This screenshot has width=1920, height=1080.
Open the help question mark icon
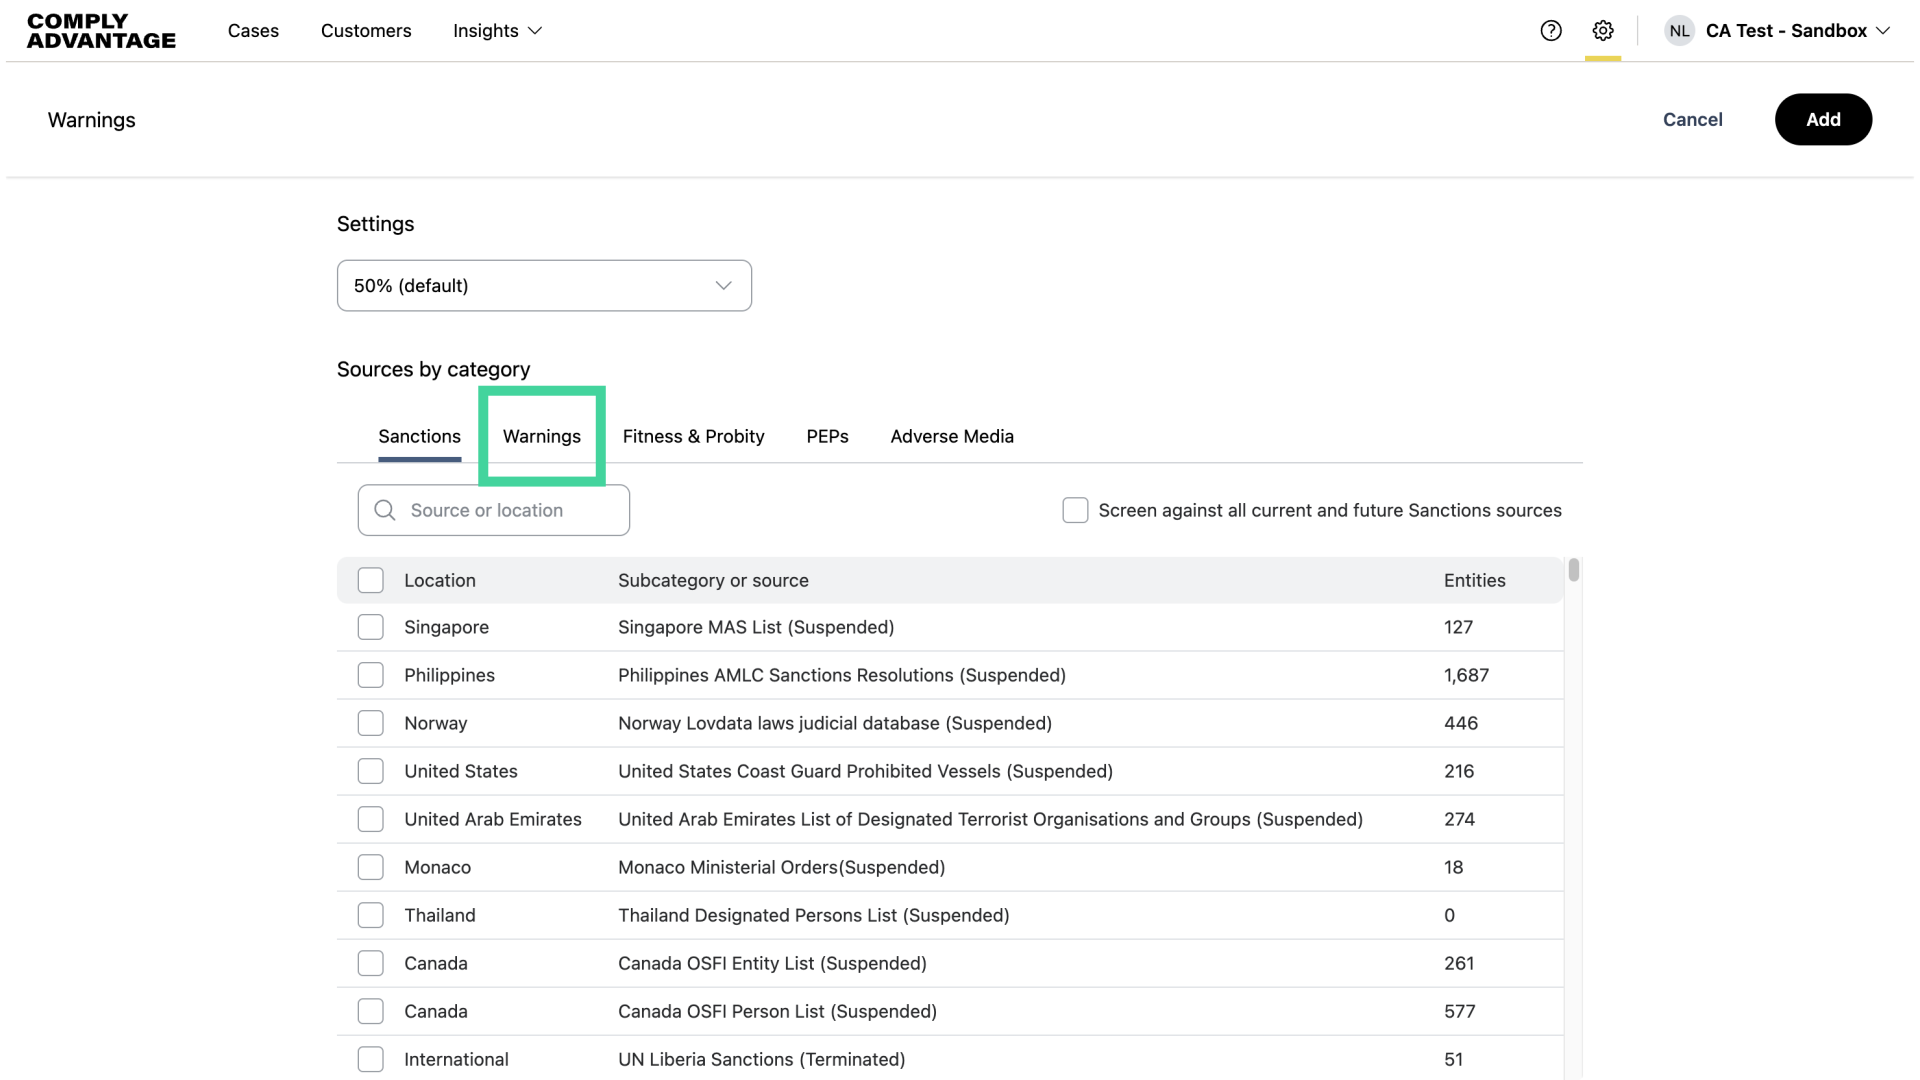point(1550,31)
